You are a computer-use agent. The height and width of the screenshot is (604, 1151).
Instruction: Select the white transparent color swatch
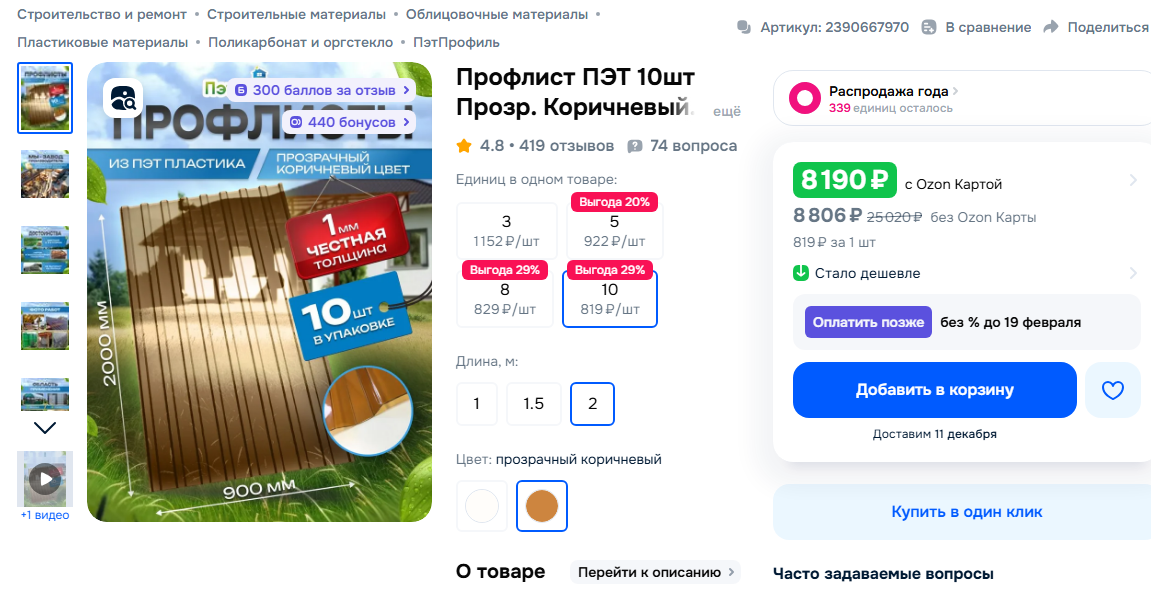(x=482, y=506)
